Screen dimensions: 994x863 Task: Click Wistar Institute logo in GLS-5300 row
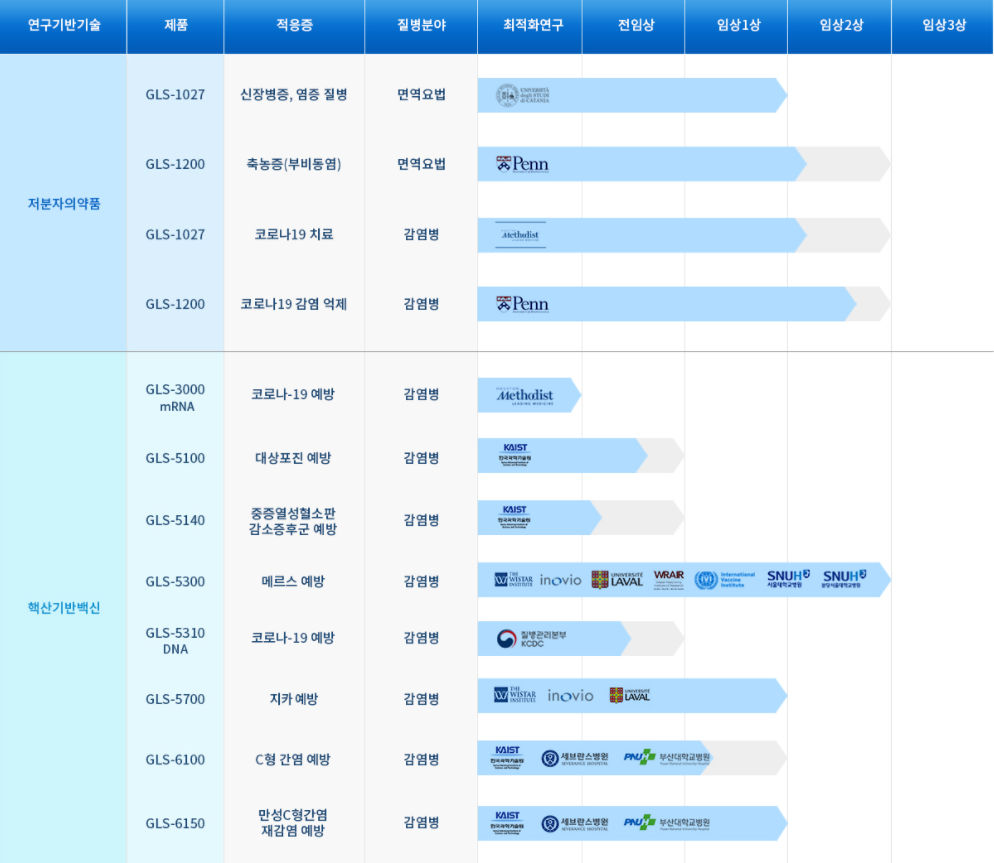pyautogui.click(x=513, y=580)
